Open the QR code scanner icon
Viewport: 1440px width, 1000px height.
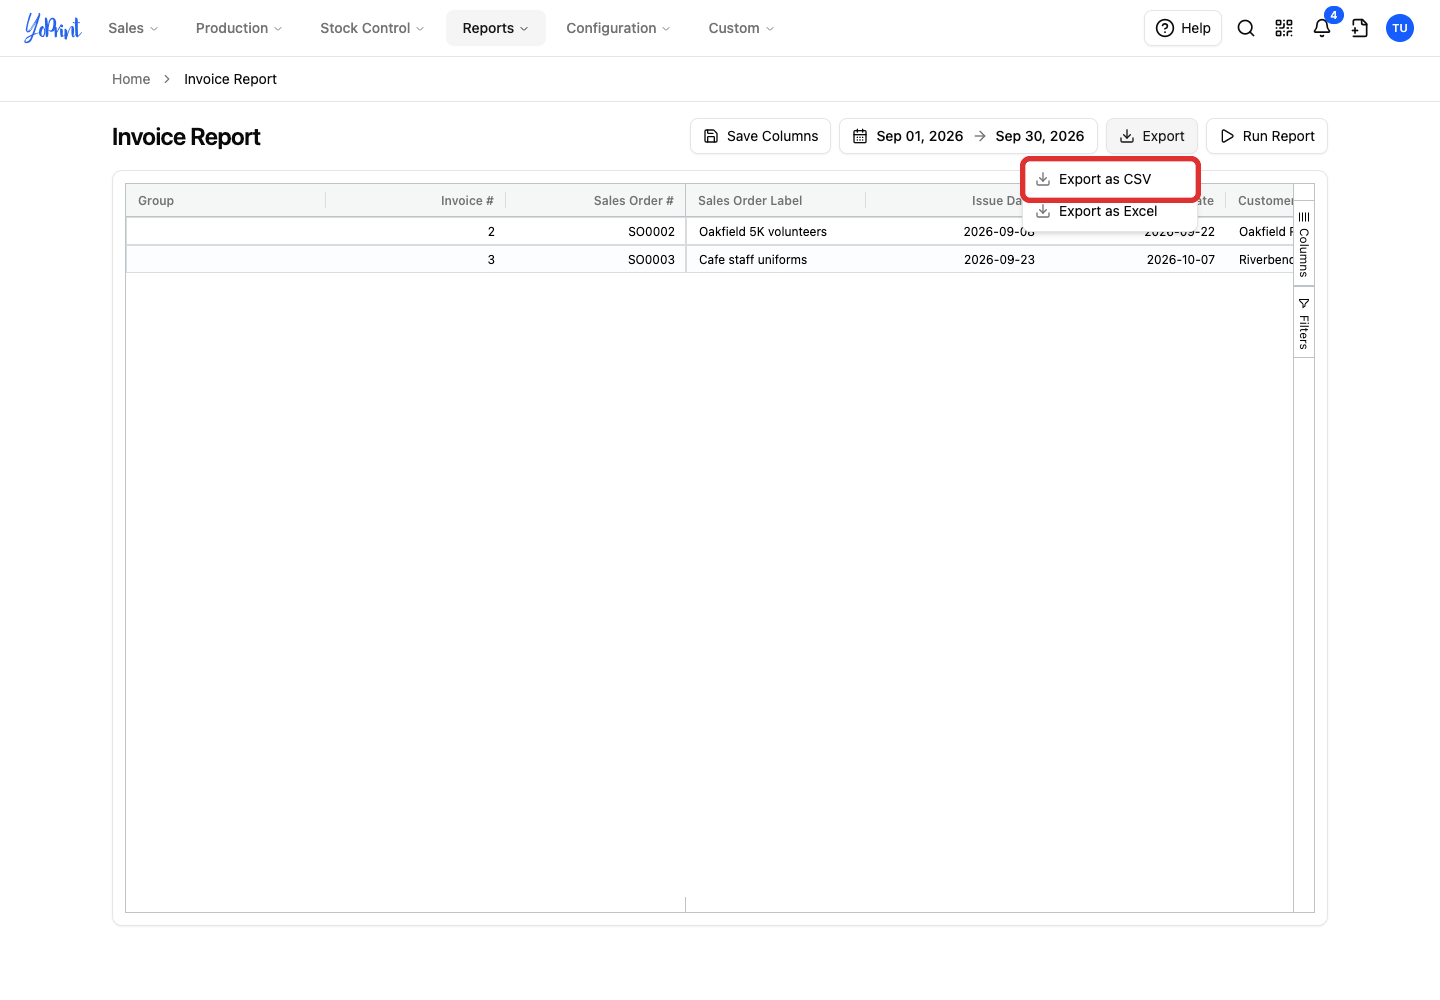[1284, 28]
